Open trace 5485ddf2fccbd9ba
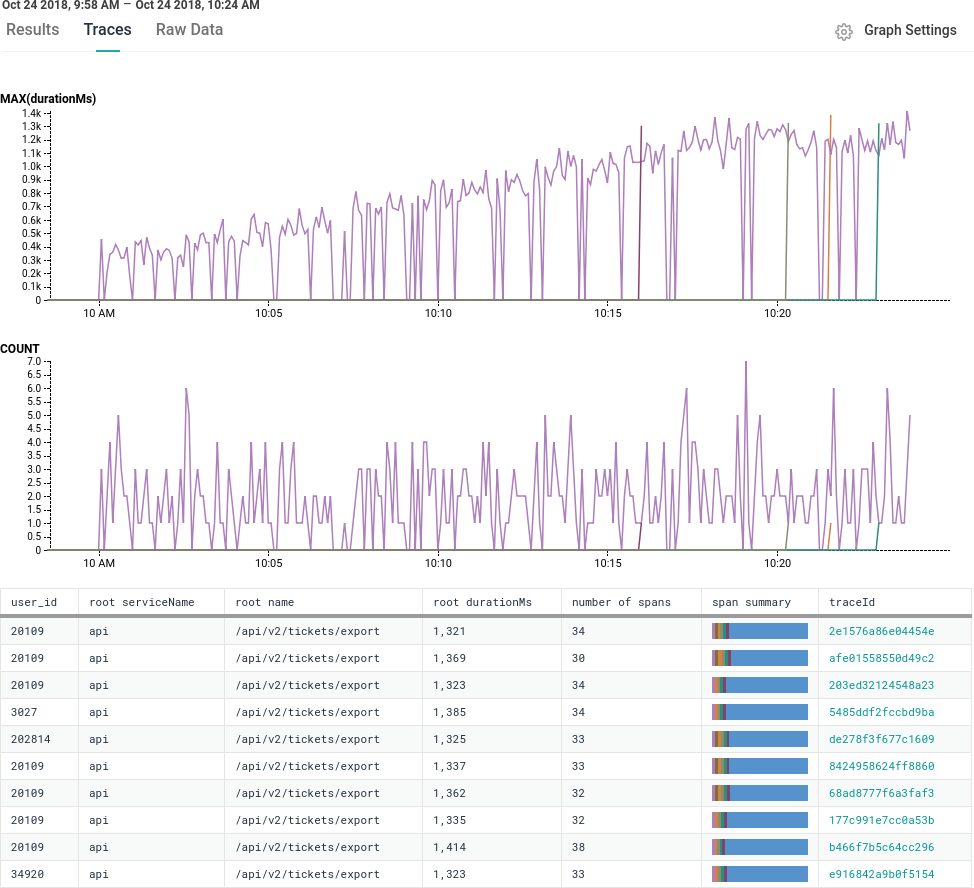Image resolution: width=974 pixels, height=888 pixels. click(880, 712)
